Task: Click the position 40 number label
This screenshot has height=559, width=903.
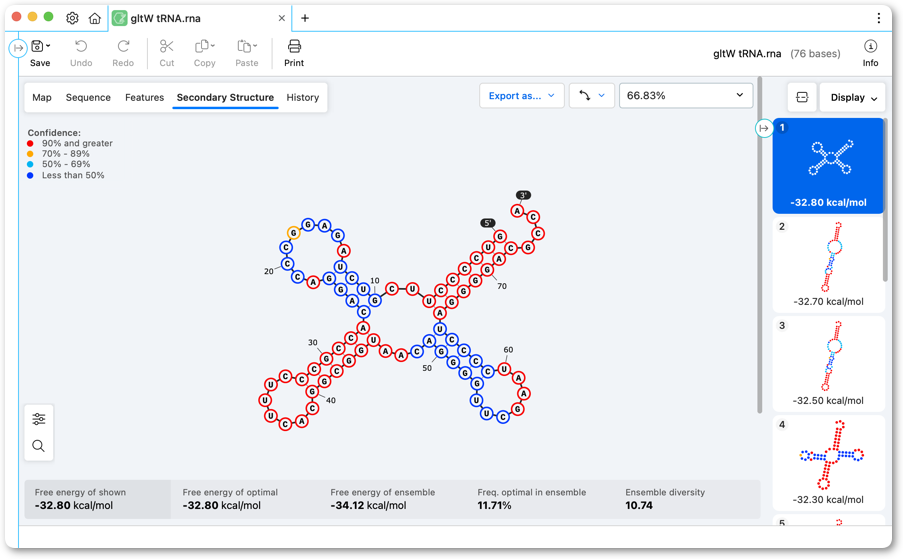Action: pyautogui.click(x=331, y=400)
